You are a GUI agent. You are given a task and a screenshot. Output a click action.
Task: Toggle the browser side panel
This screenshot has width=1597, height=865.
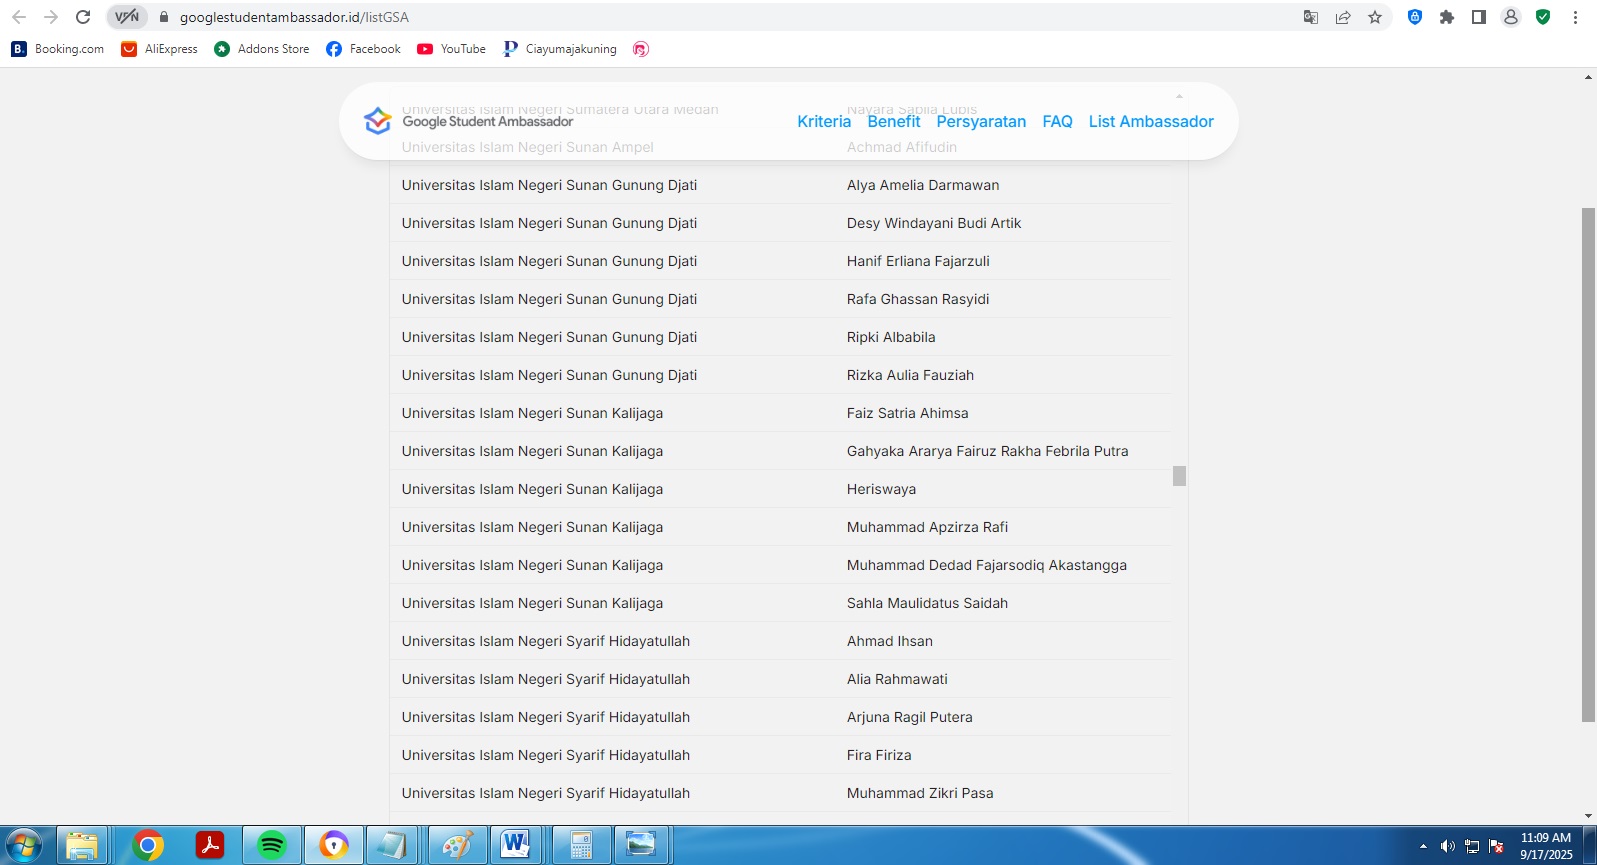1478,17
